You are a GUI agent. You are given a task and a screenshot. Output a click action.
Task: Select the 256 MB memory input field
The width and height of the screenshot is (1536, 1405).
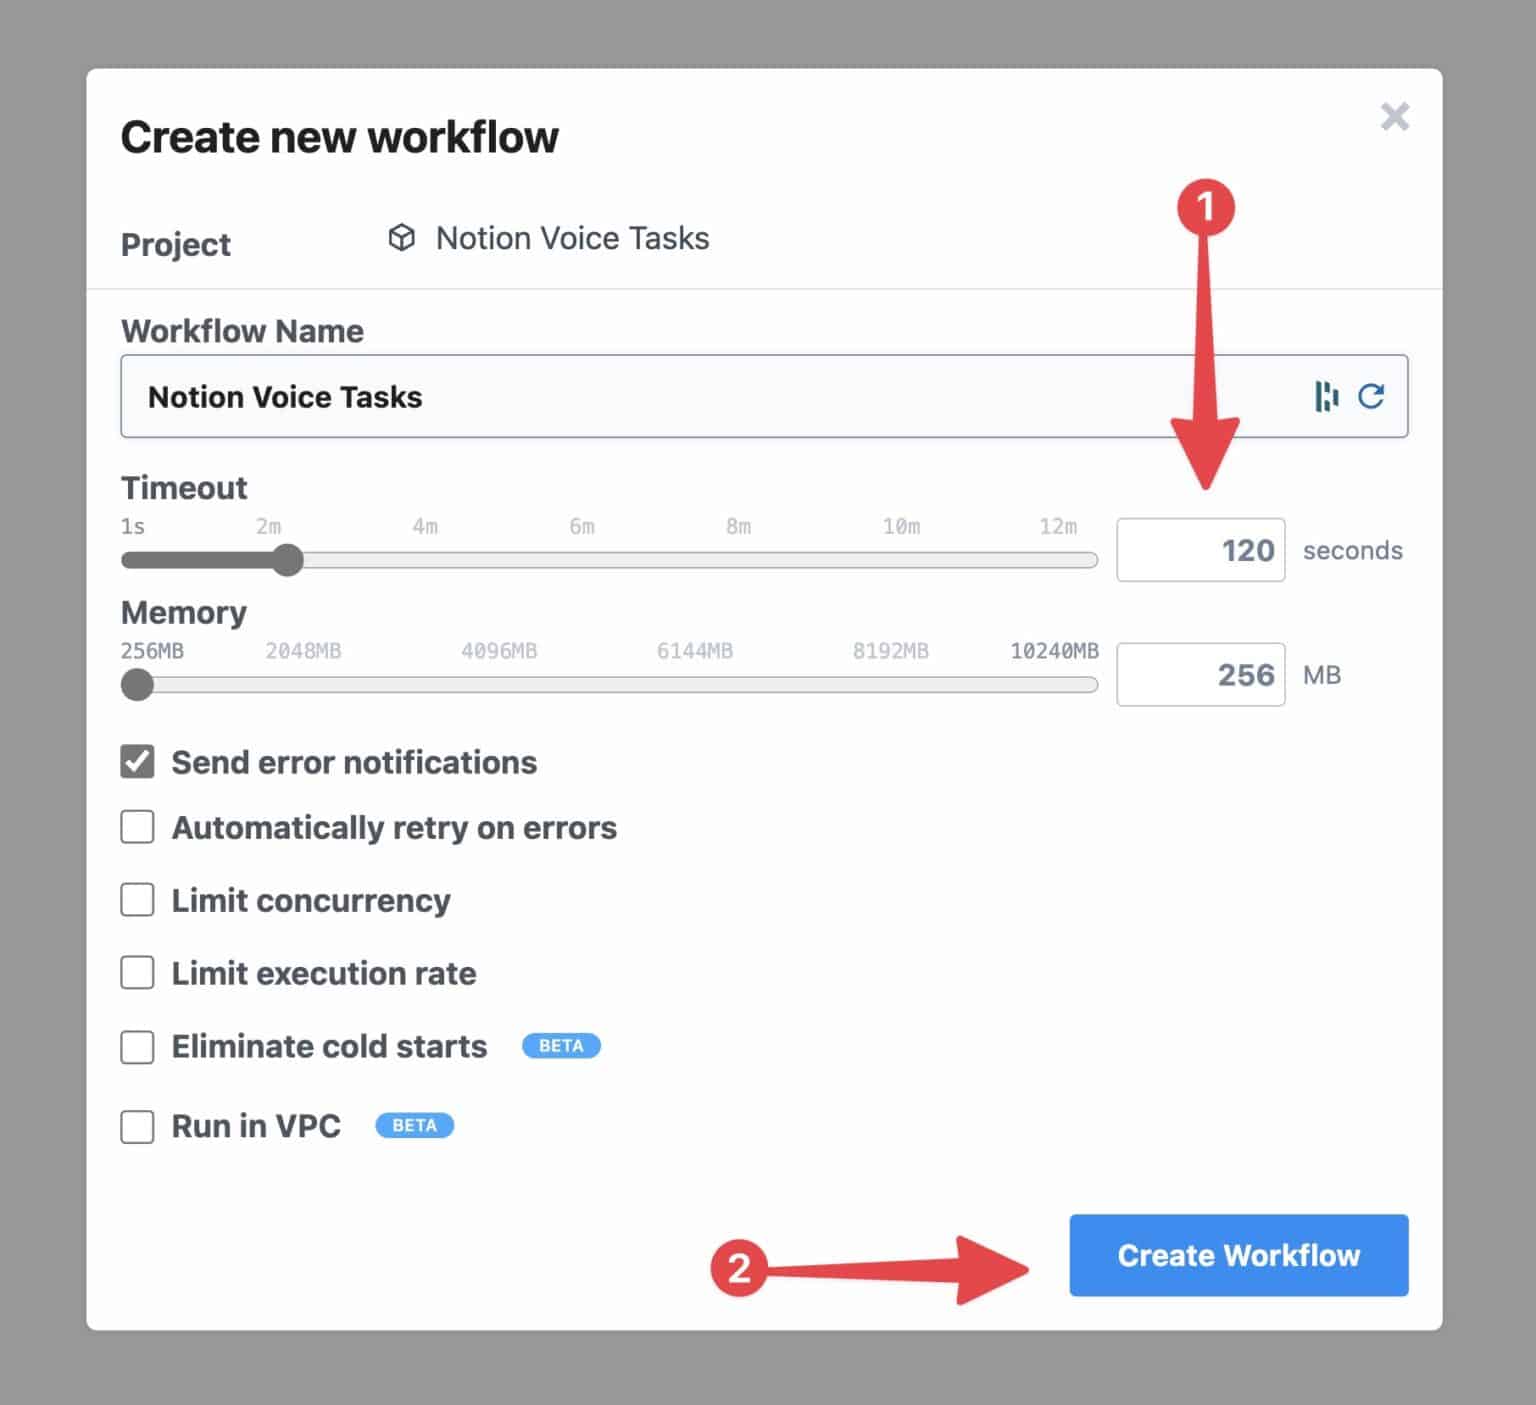tap(1200, 674)
